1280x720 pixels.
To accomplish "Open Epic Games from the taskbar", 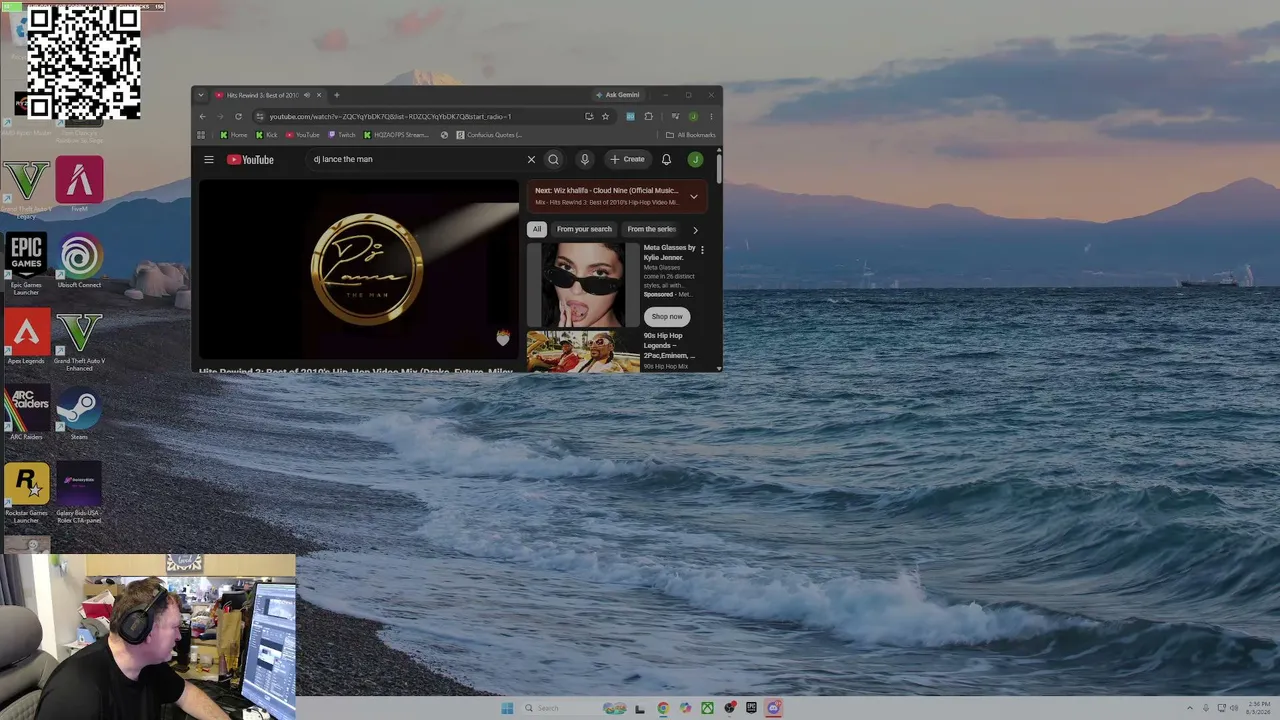I will tap(751, 708).
